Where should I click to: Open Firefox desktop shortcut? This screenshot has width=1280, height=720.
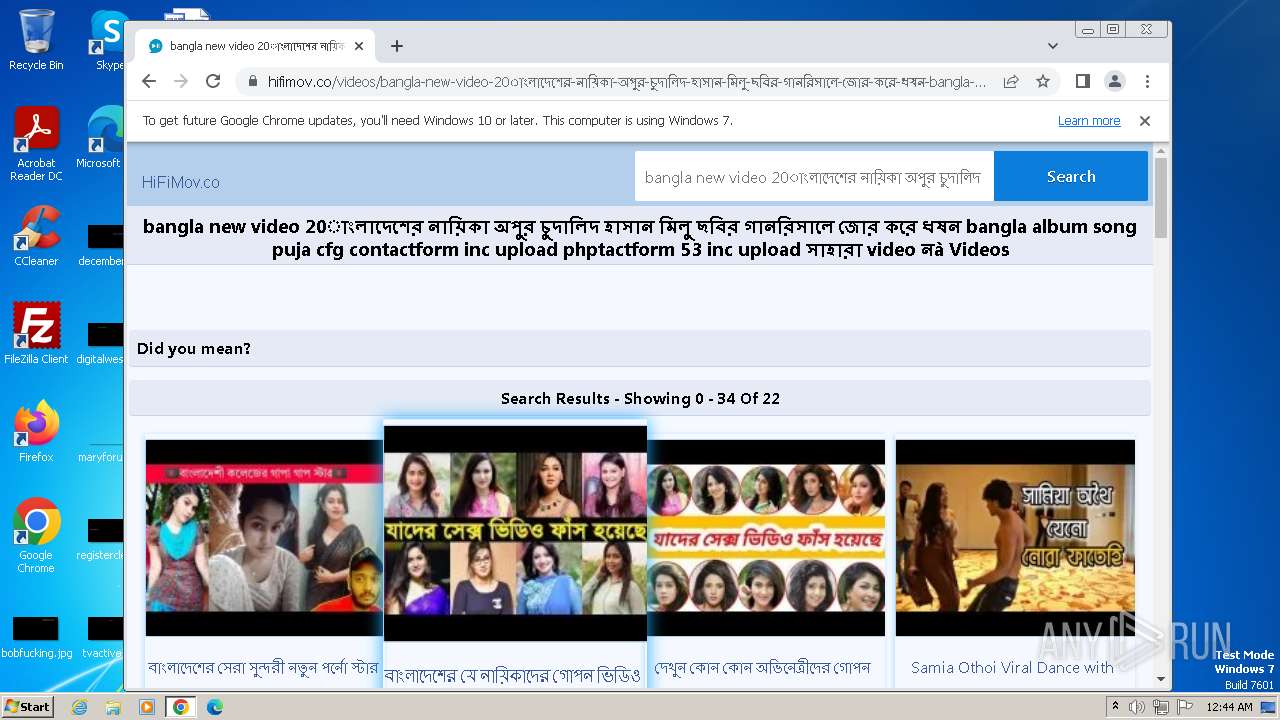36,431
